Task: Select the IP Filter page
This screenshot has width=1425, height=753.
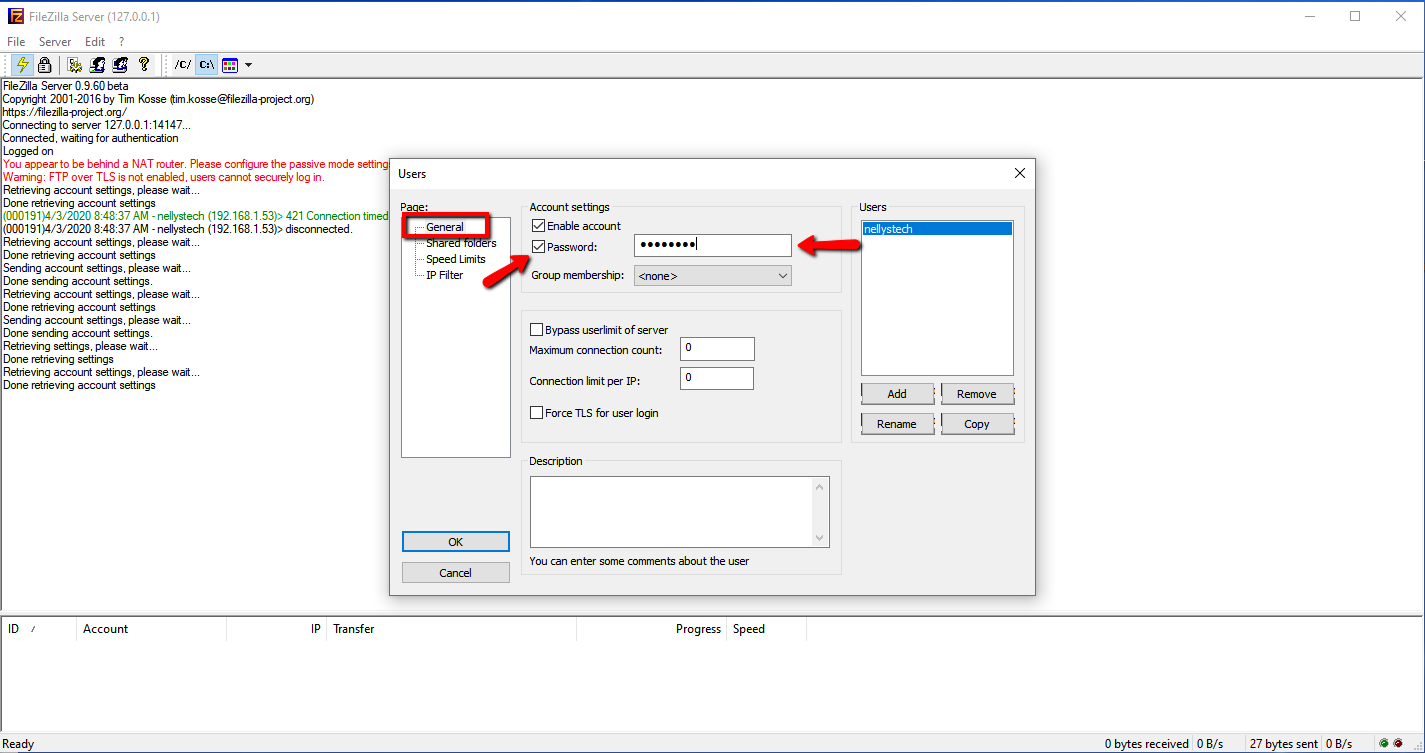Action: coord(445,275)
